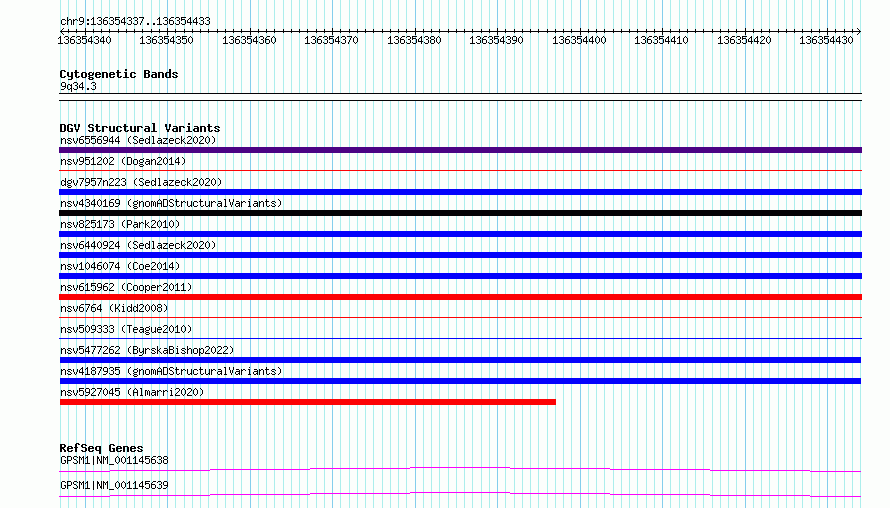890x508 pixels.
Task: Open second gnomAD variant nsv4187935 label
Action: (171, 371)
